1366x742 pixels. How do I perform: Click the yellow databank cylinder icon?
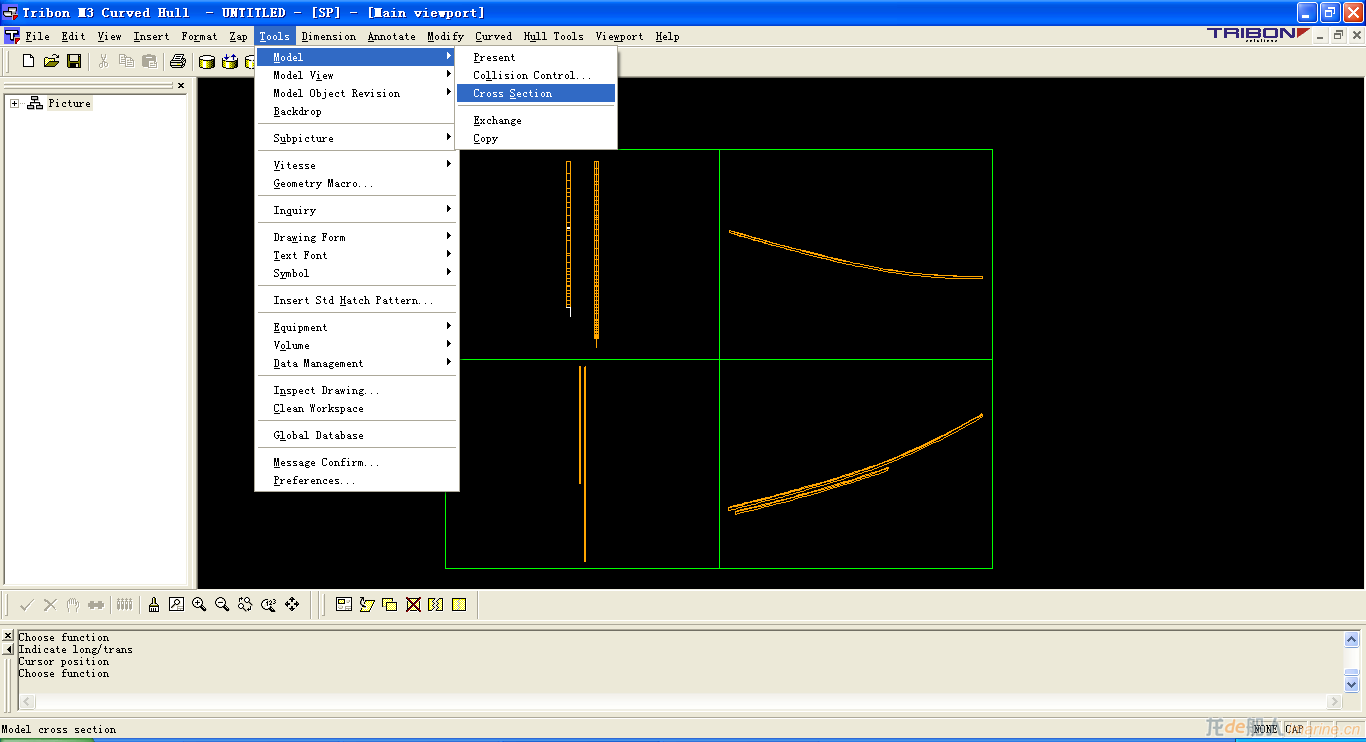click(207, 61)
